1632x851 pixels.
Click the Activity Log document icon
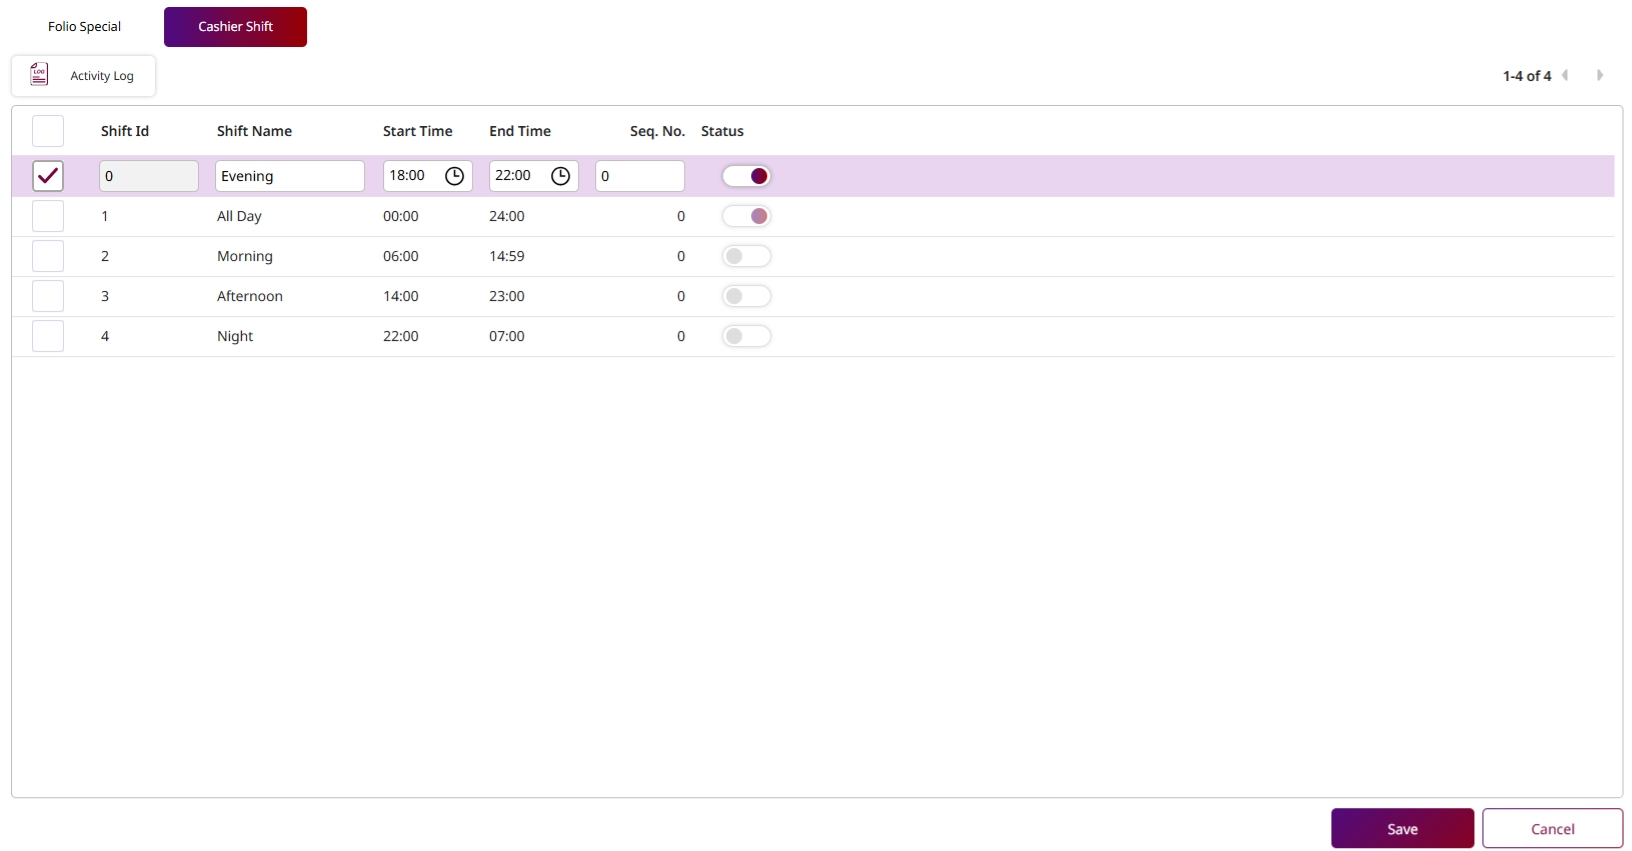pos(39,75)
